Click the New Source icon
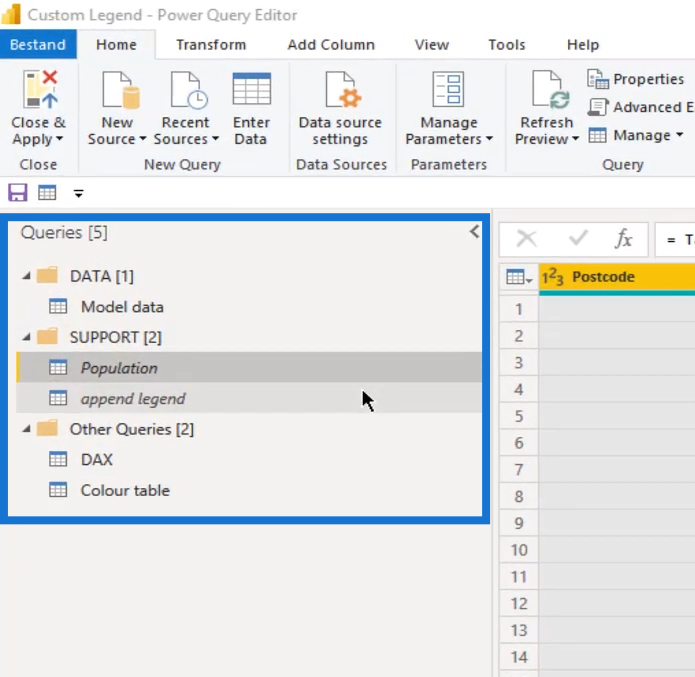The height and width of the screenshot is (677, 695). point(121,90)
